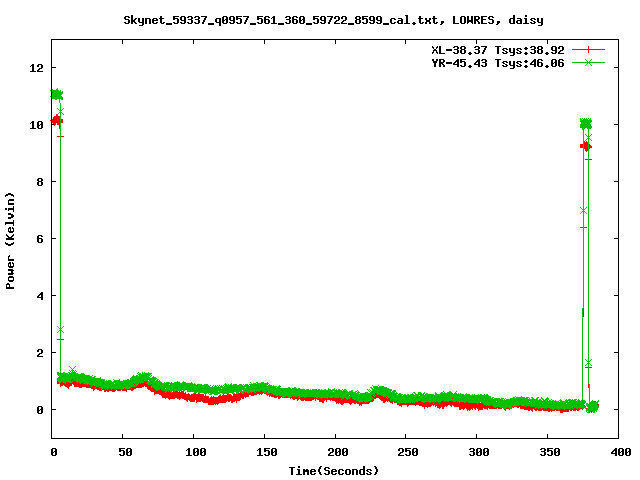Click x-axis tick label 100
The image size is (640, 480).
click(x=196, y=452)
